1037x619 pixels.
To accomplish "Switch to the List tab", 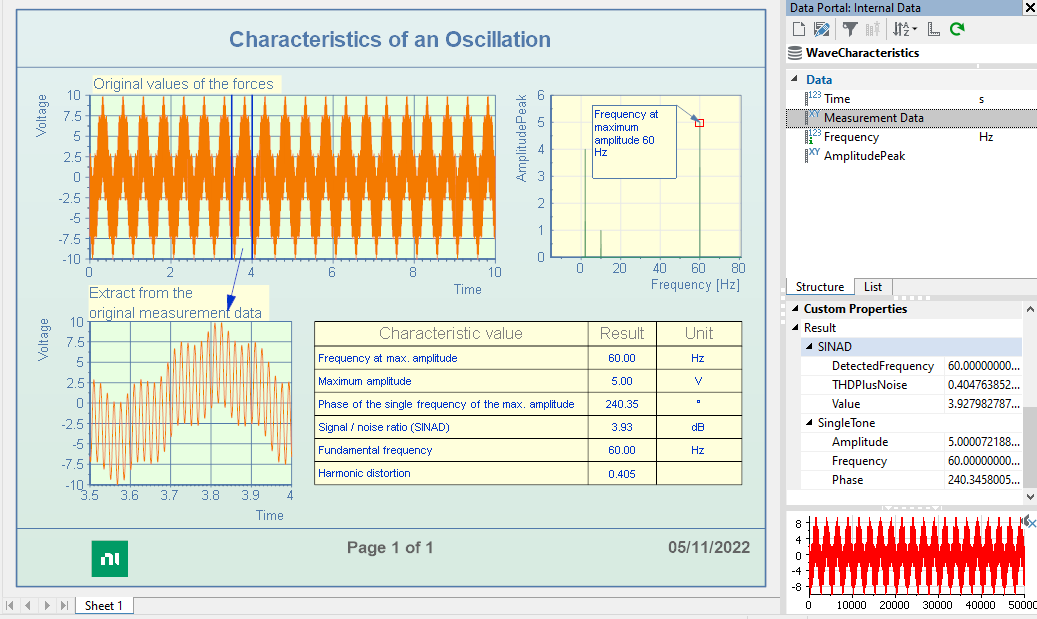I will coord(872,287).
